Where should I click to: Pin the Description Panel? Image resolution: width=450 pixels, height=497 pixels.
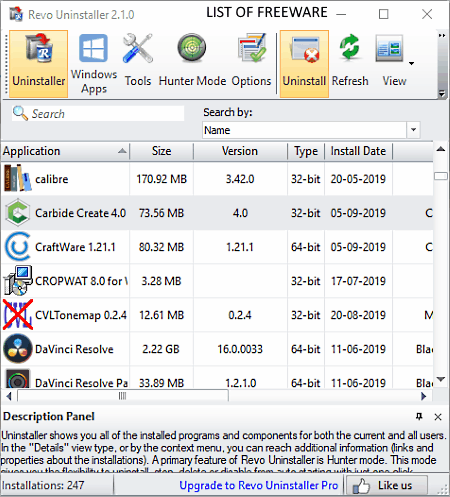(419, 417)
